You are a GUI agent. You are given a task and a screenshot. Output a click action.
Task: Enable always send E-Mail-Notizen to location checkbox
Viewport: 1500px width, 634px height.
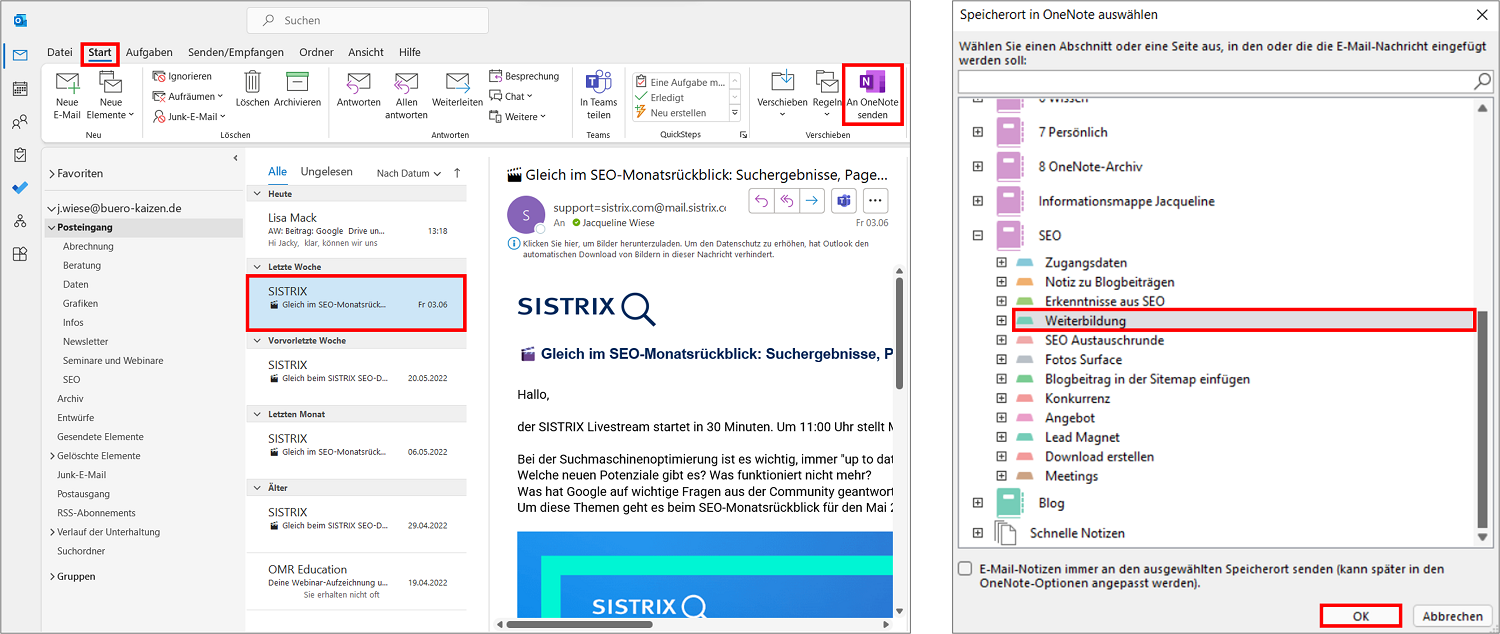click(x=965, y=569)
